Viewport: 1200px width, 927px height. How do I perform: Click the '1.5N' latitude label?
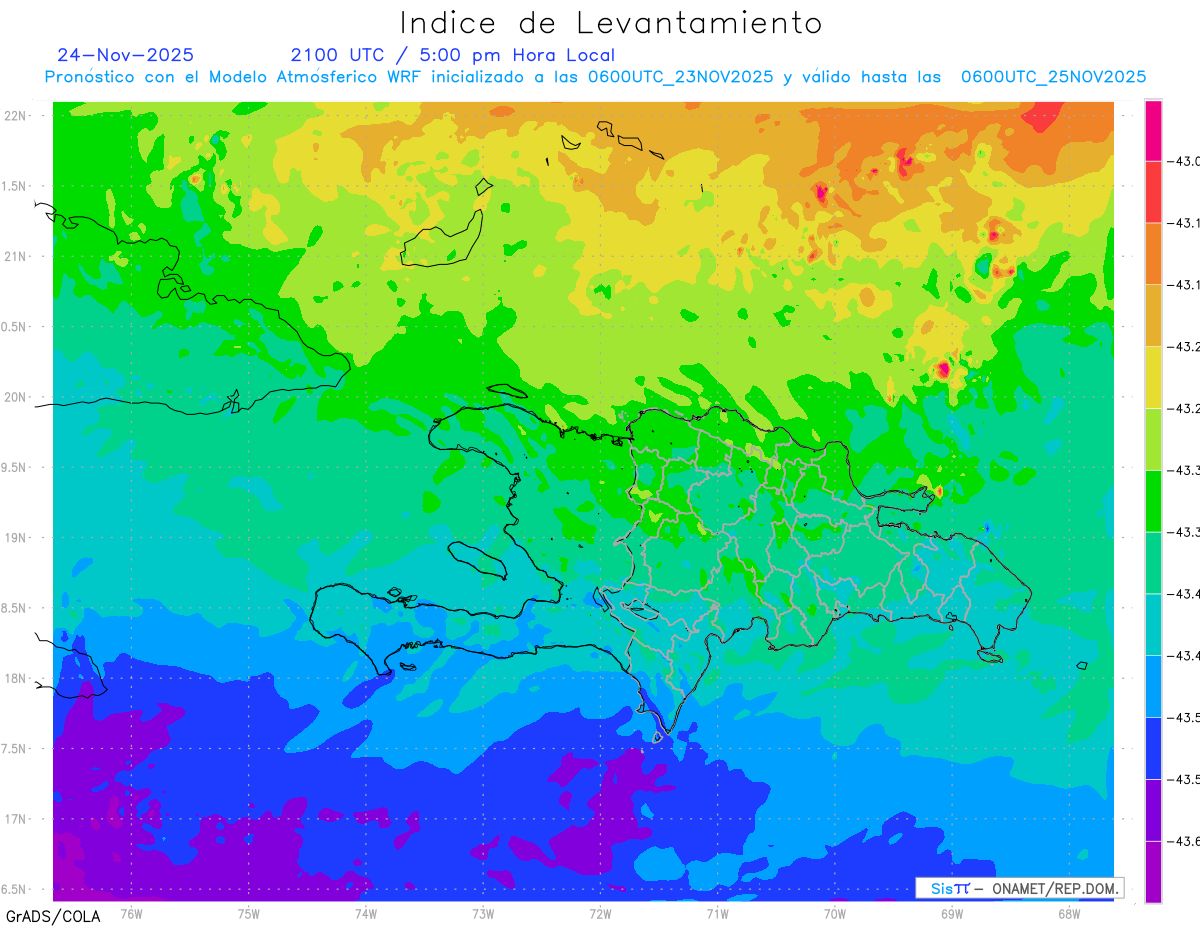(14, 186)
